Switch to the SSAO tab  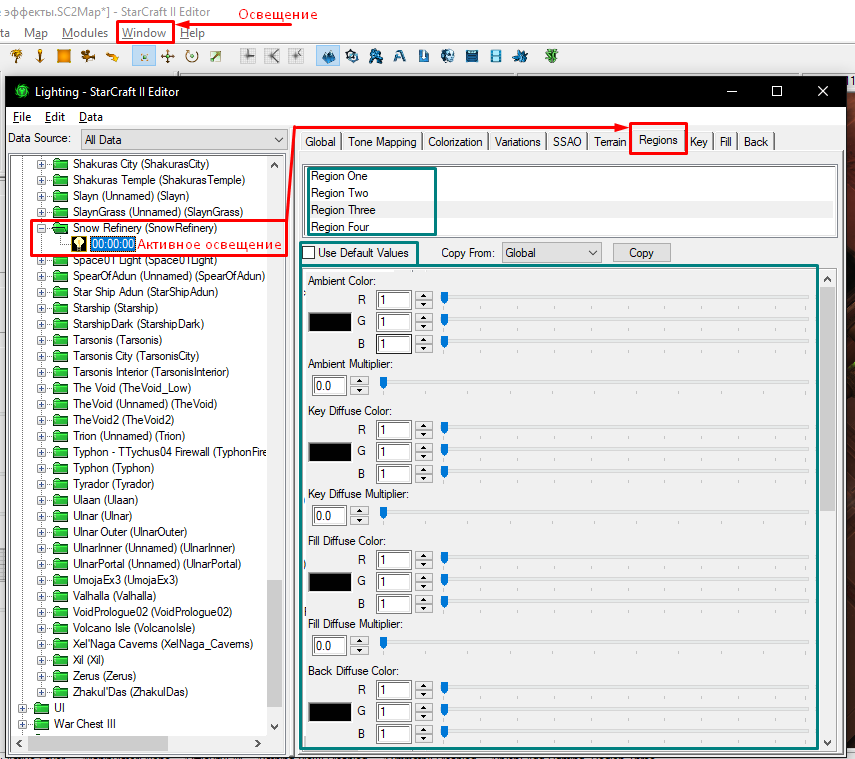coord(567,142)
